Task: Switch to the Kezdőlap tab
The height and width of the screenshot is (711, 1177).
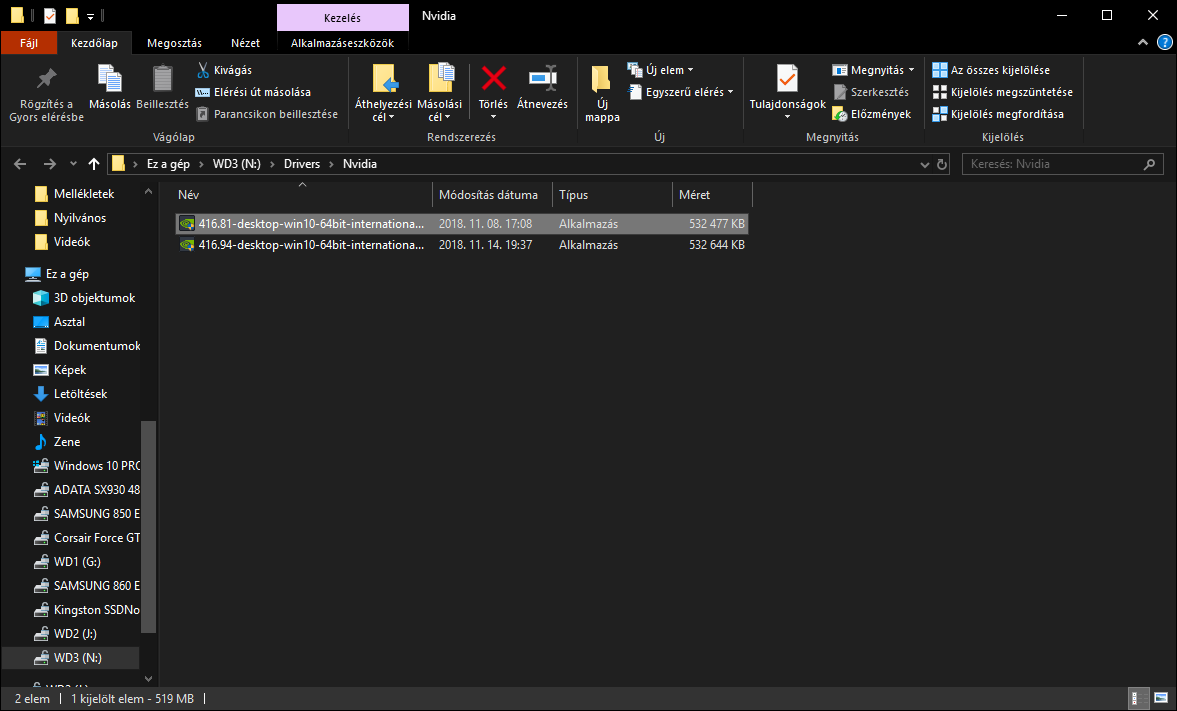Action: (x=95, y=43)
